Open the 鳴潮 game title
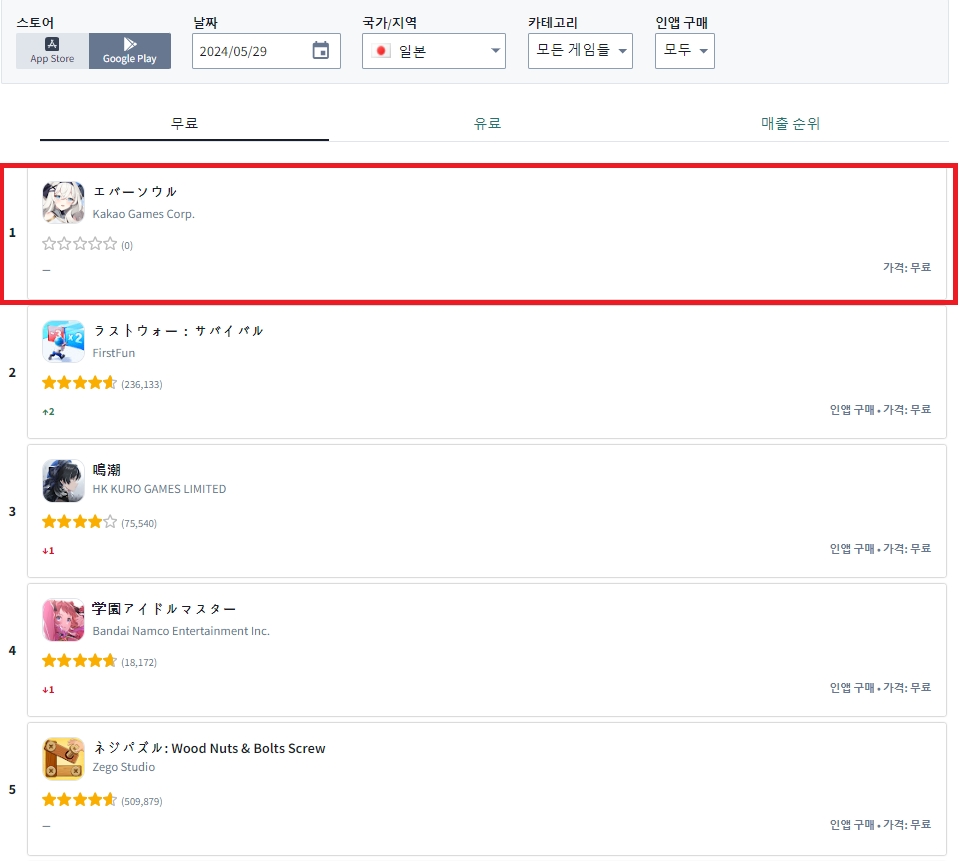The width and height of the screenshot is (961, 861). [x=107, y=470]
